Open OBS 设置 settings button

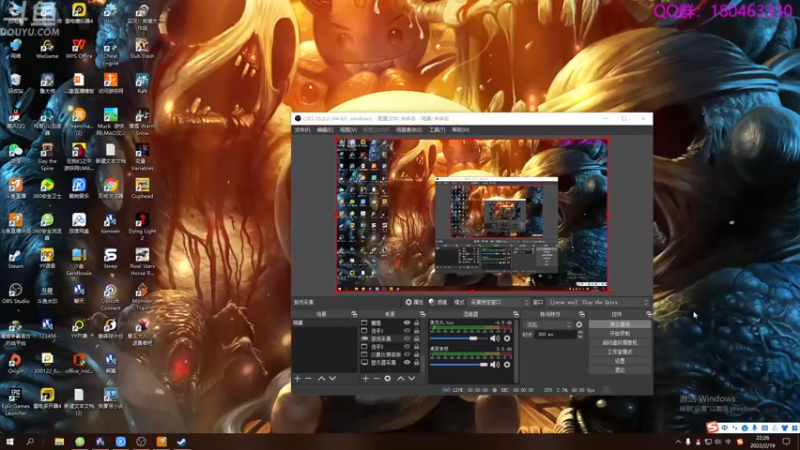pos(620,361)
